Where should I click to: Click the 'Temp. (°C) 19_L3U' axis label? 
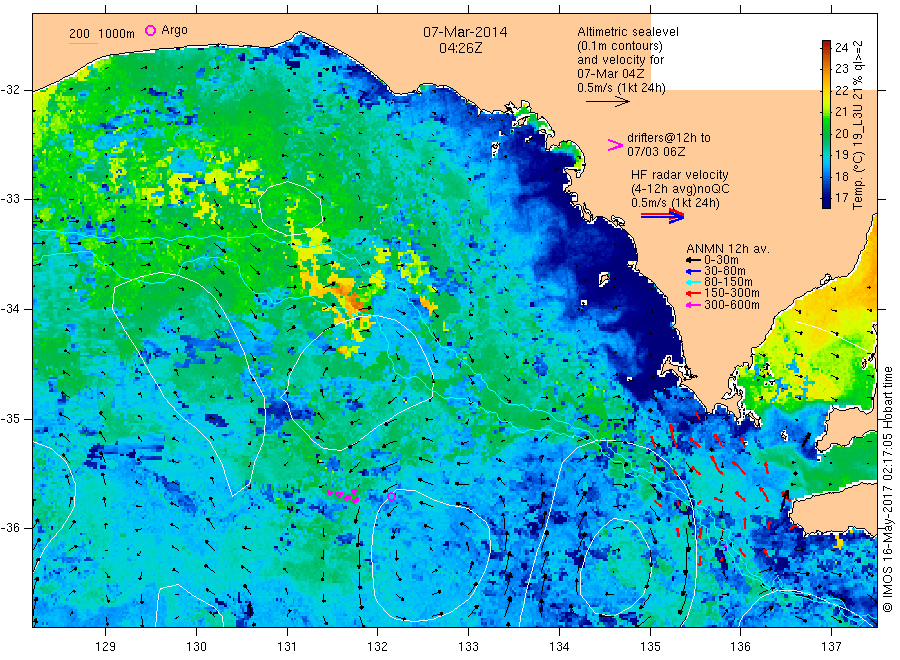[x=858, y=157]
